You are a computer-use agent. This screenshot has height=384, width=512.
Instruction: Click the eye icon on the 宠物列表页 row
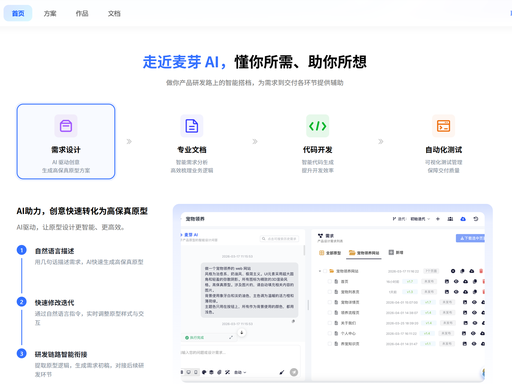[456, 292]
